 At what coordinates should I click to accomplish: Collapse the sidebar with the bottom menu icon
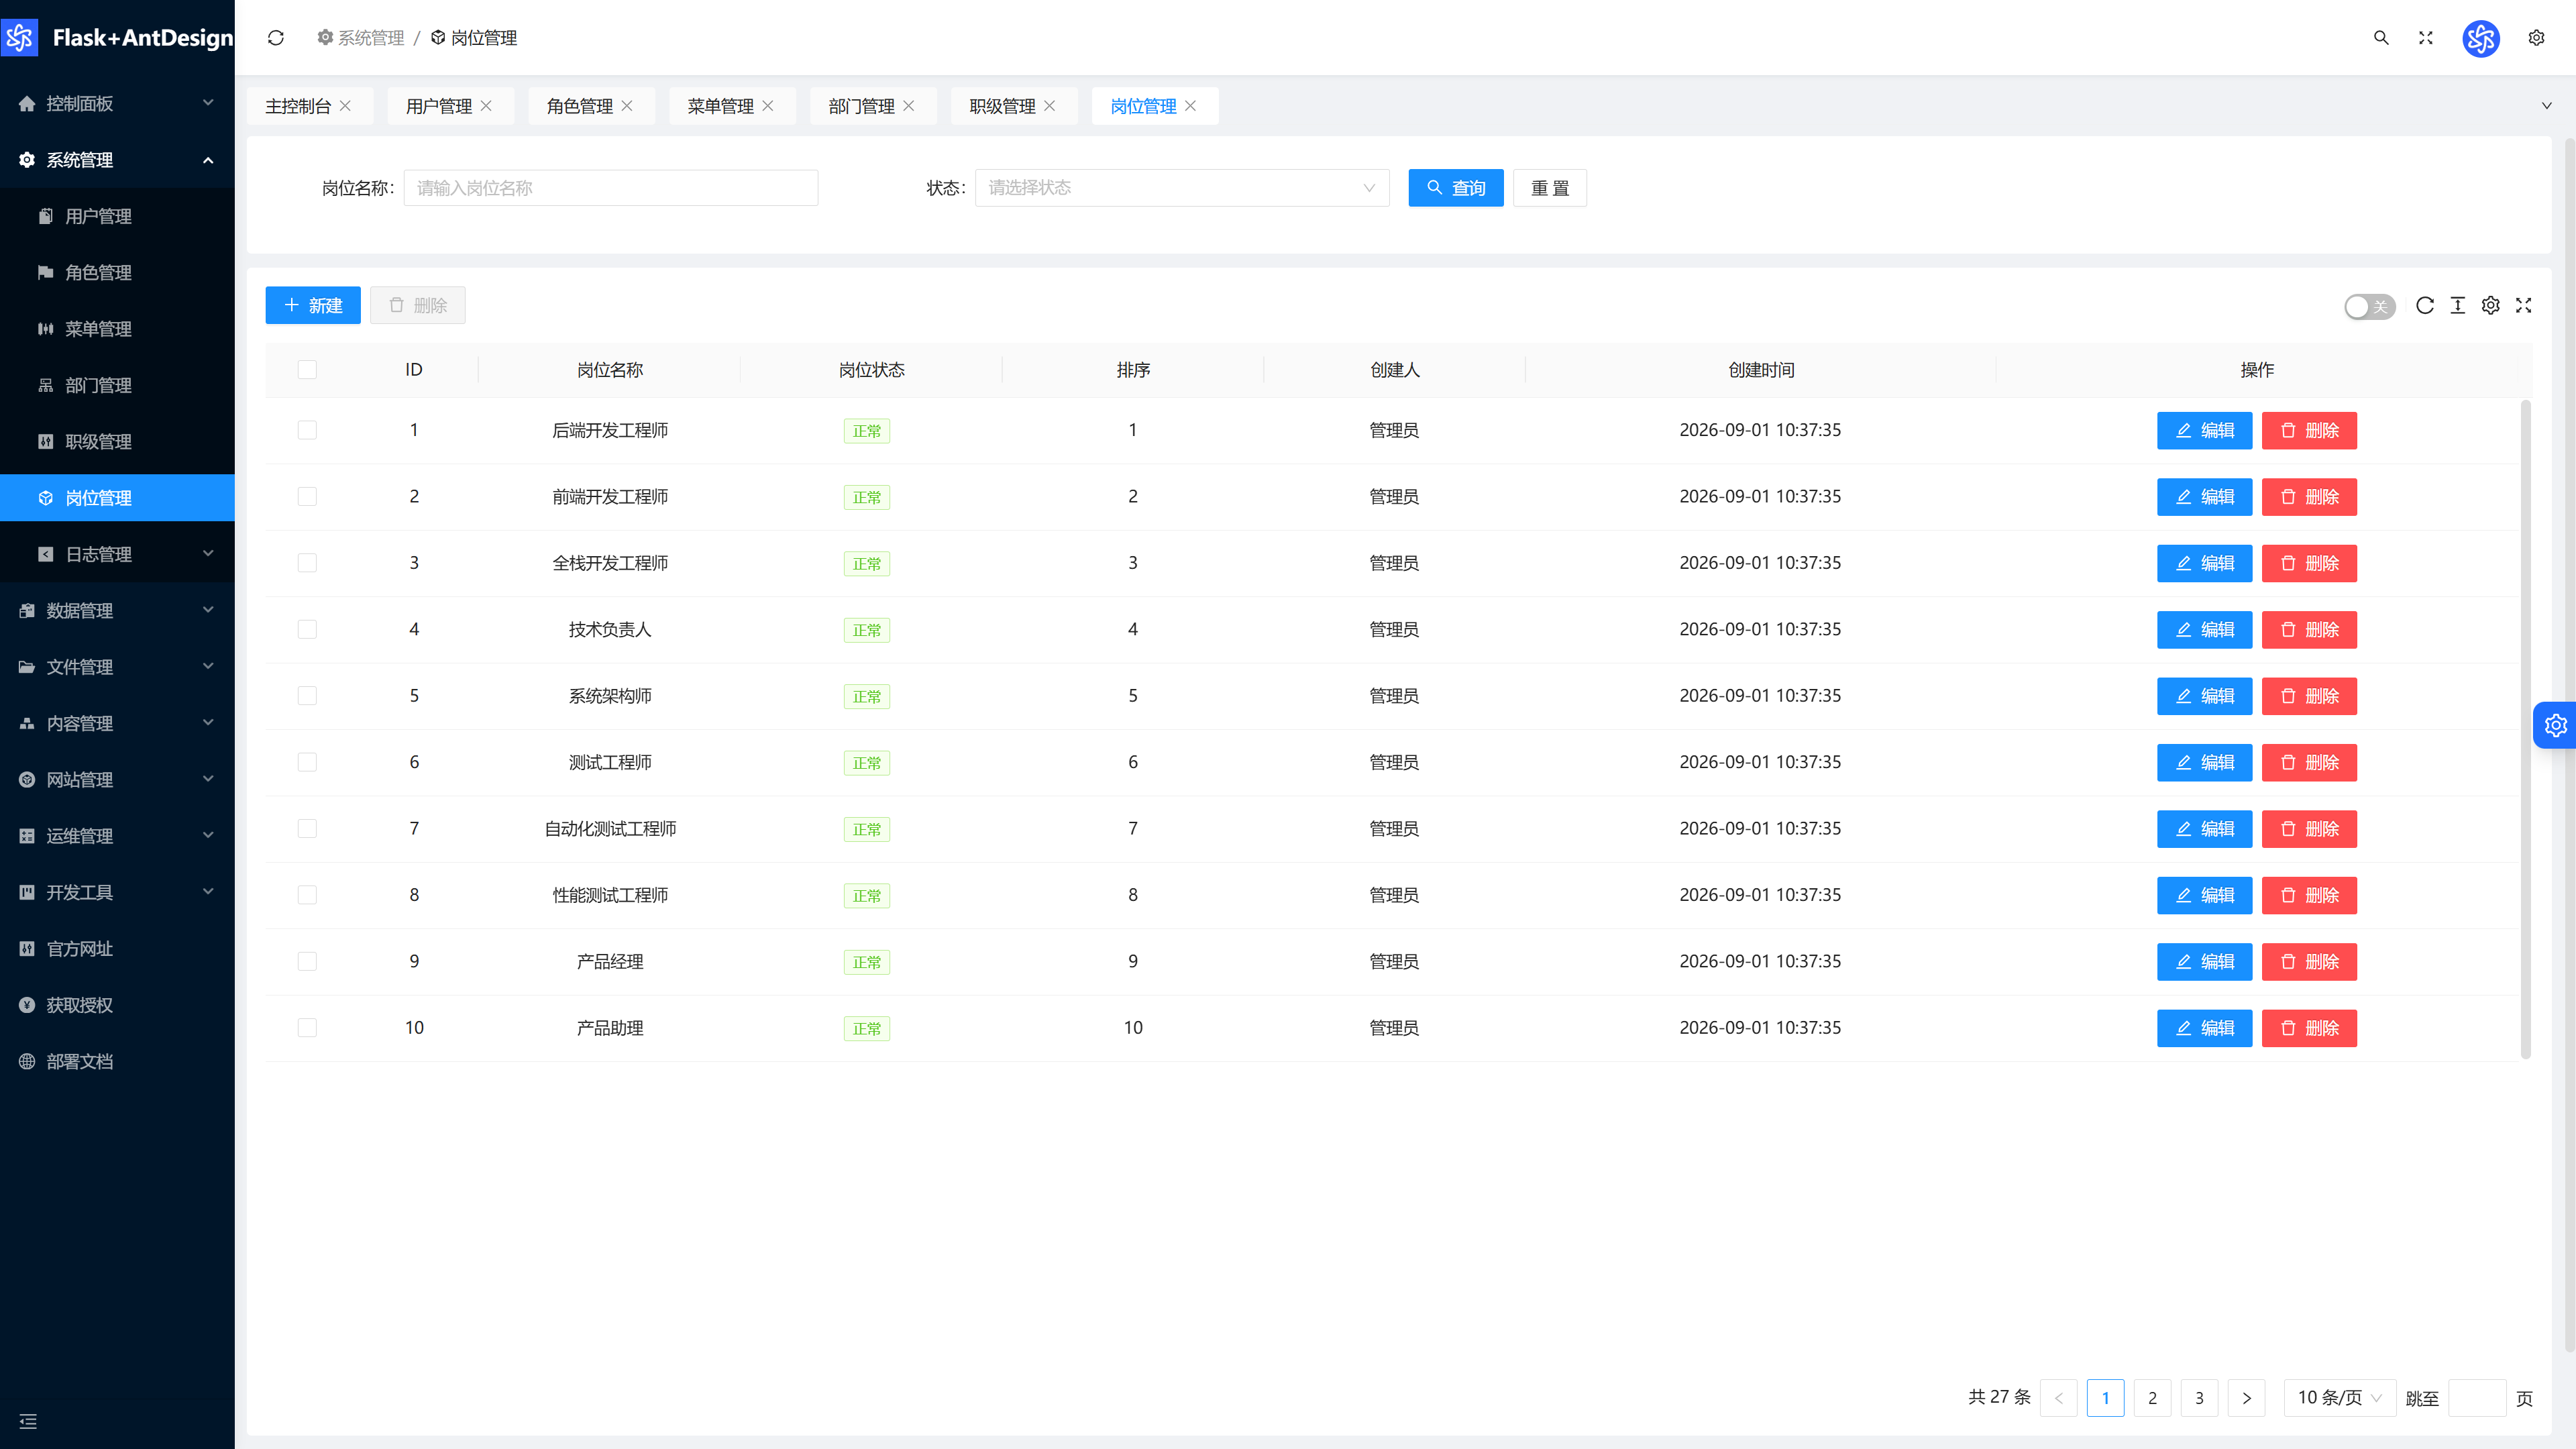point(28,1421)
